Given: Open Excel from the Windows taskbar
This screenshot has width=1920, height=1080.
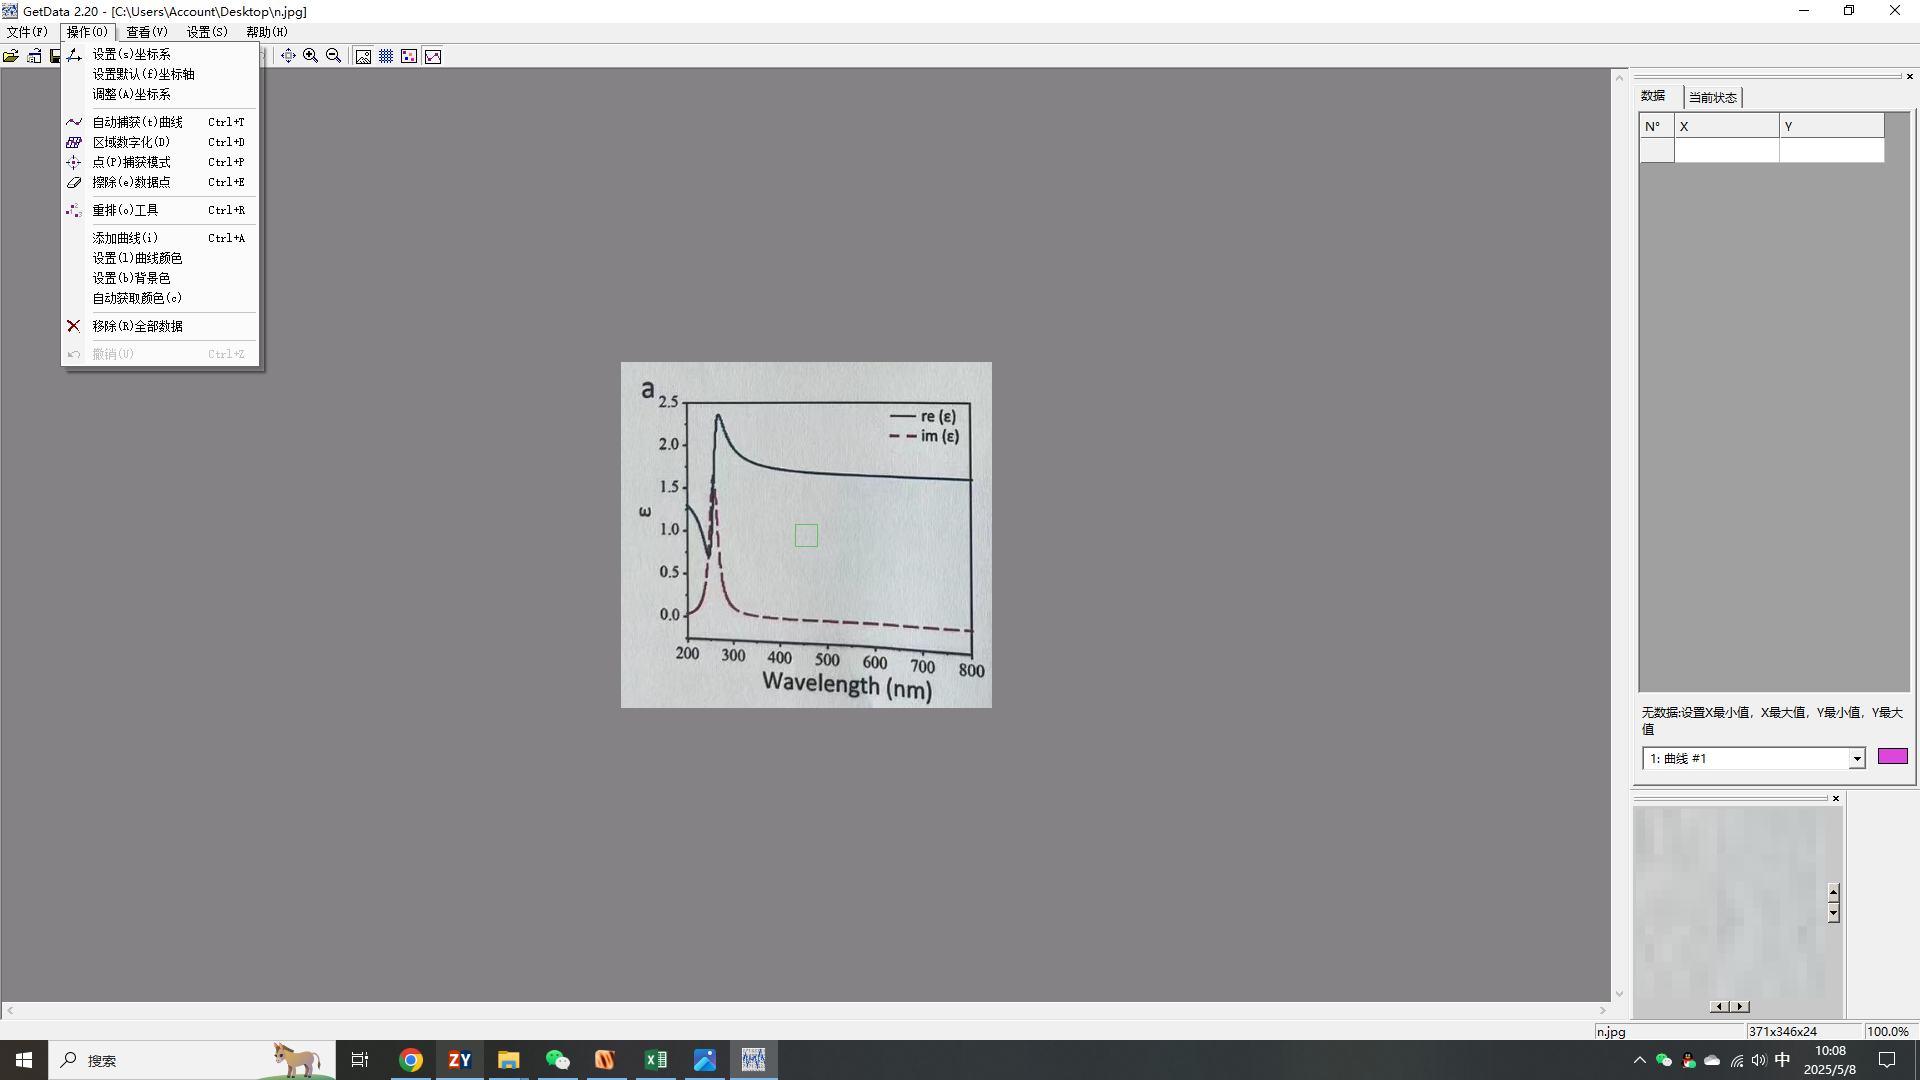Looking at the screenshot, I should (x=656, y=1060).
